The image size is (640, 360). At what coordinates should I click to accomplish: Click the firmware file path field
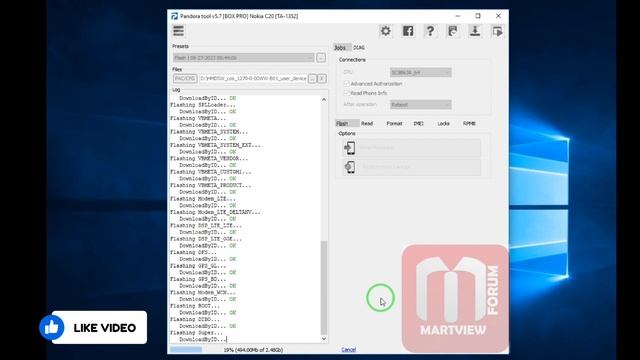[x=253, y=78]
